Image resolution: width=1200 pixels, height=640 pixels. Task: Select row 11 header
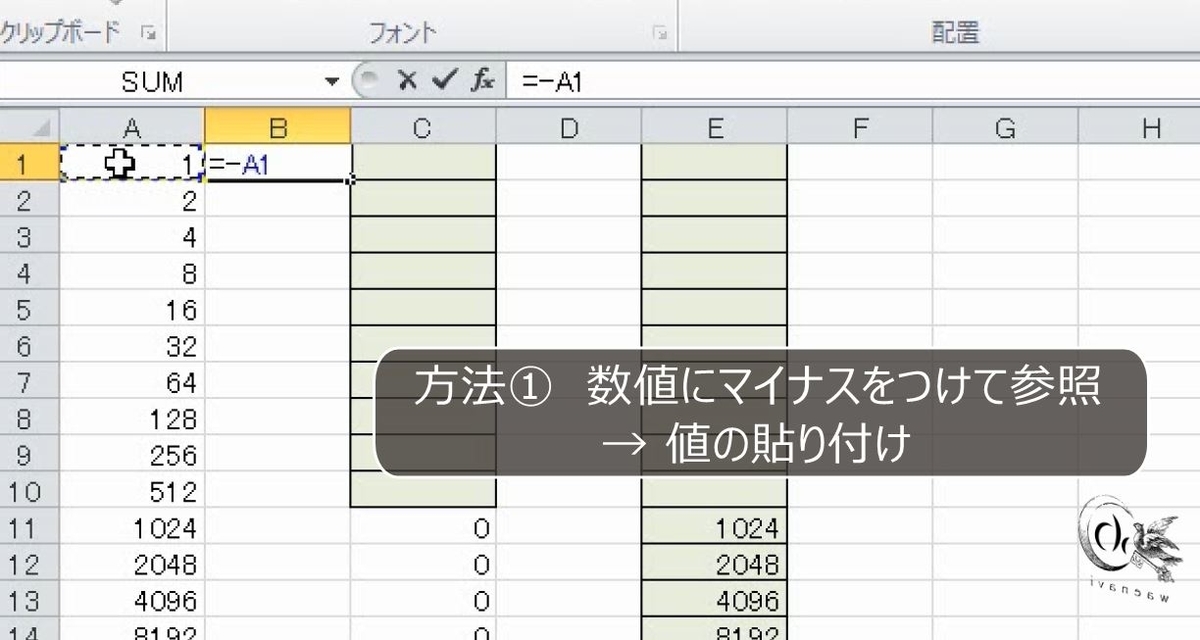click(x=30, y=526)
